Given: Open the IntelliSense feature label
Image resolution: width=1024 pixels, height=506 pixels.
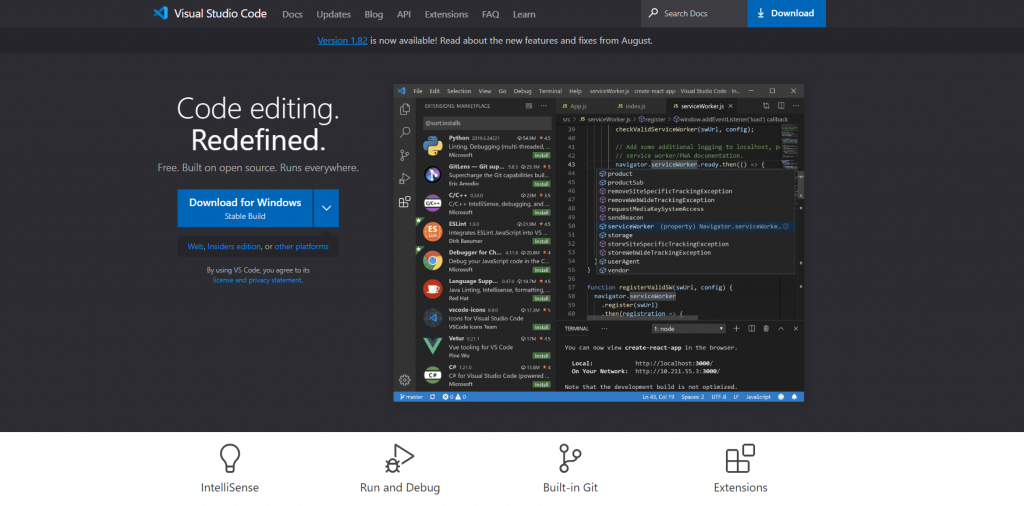Looking at the screenshot, I should coord(230,487).
